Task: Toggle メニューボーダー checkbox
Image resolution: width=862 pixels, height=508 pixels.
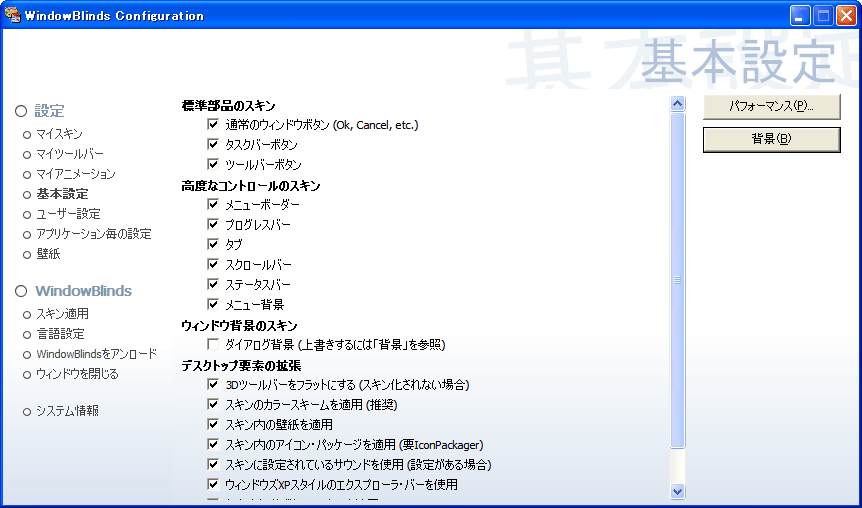Action: (x=213, y=204)
